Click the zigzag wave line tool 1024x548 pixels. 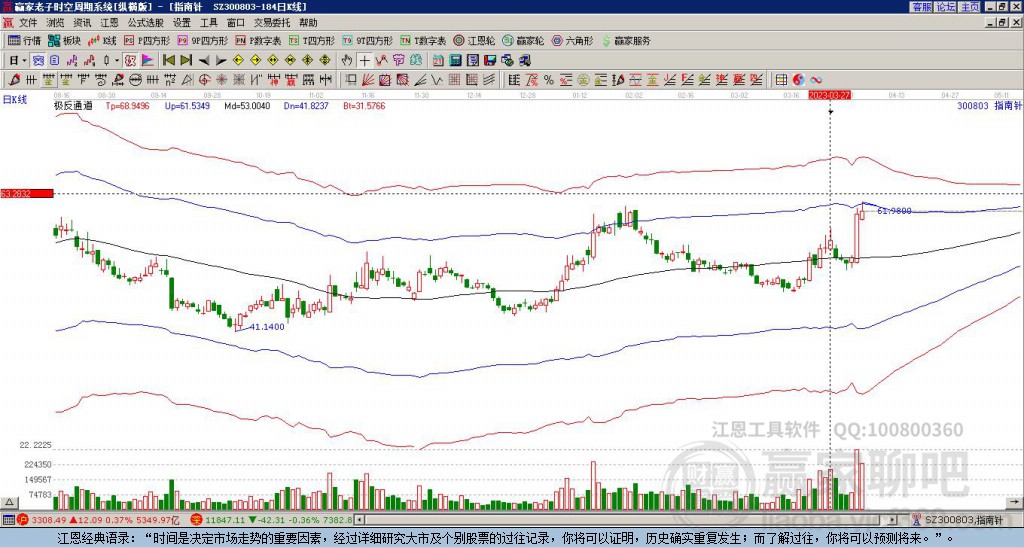[x=436, y=80]
